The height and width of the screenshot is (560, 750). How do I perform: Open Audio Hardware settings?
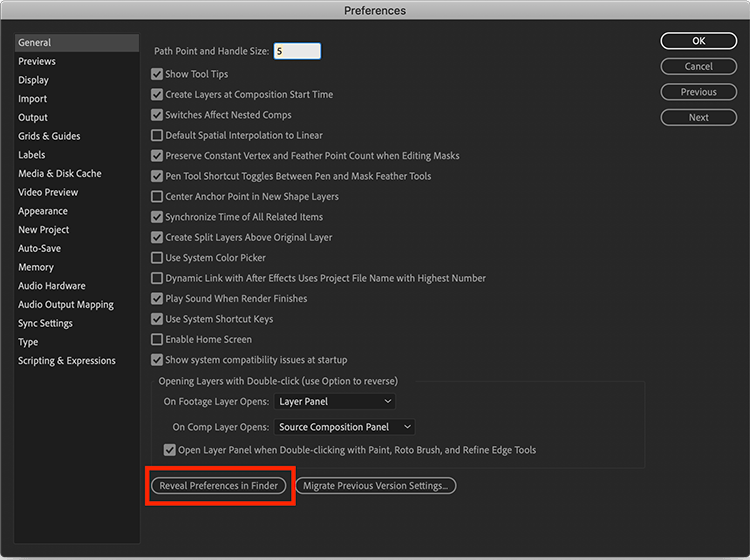[52, 285]
